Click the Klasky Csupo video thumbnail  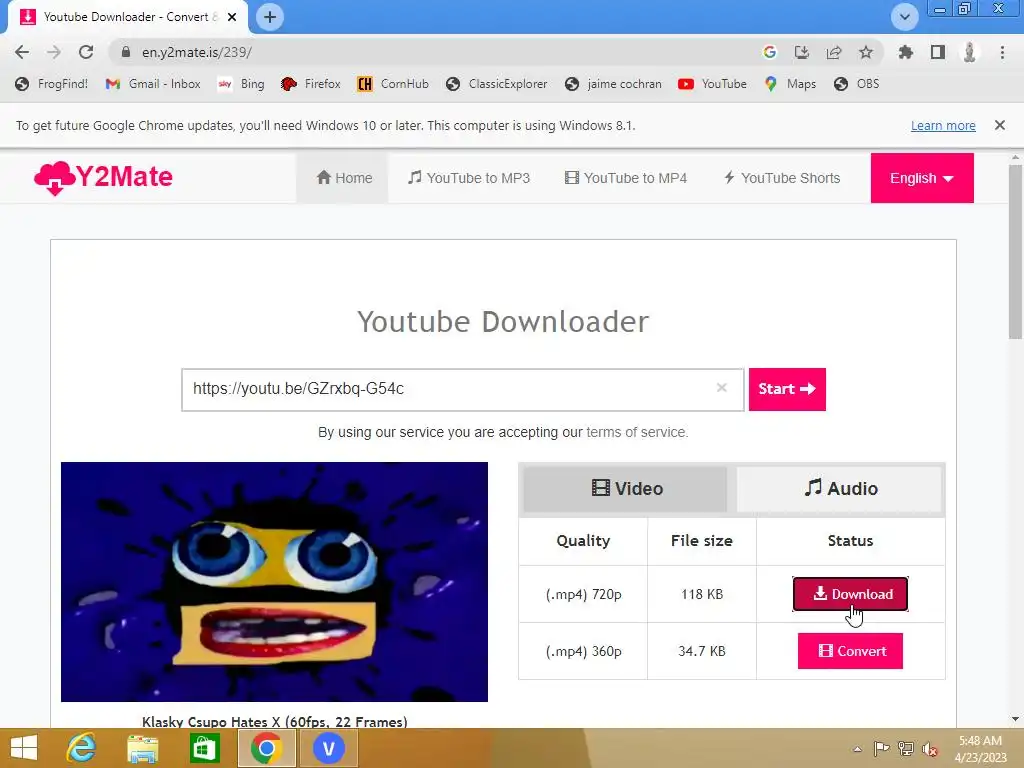(x=274, y=582)
